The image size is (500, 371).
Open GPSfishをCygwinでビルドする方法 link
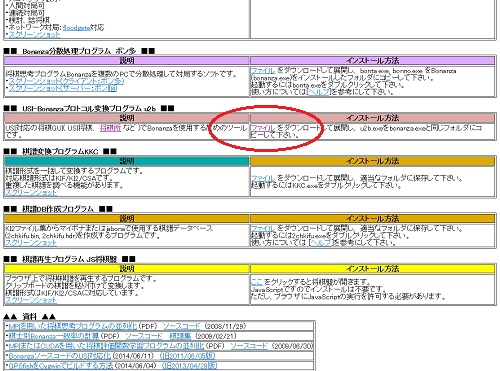pos(61,366)
